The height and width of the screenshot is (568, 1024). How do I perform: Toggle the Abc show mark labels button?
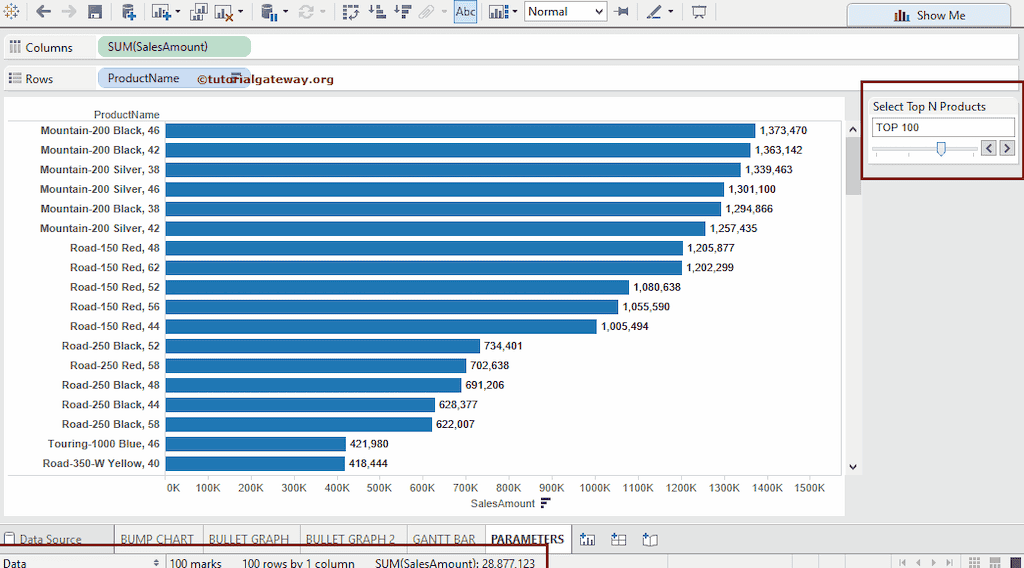click(x=465, y=12)
